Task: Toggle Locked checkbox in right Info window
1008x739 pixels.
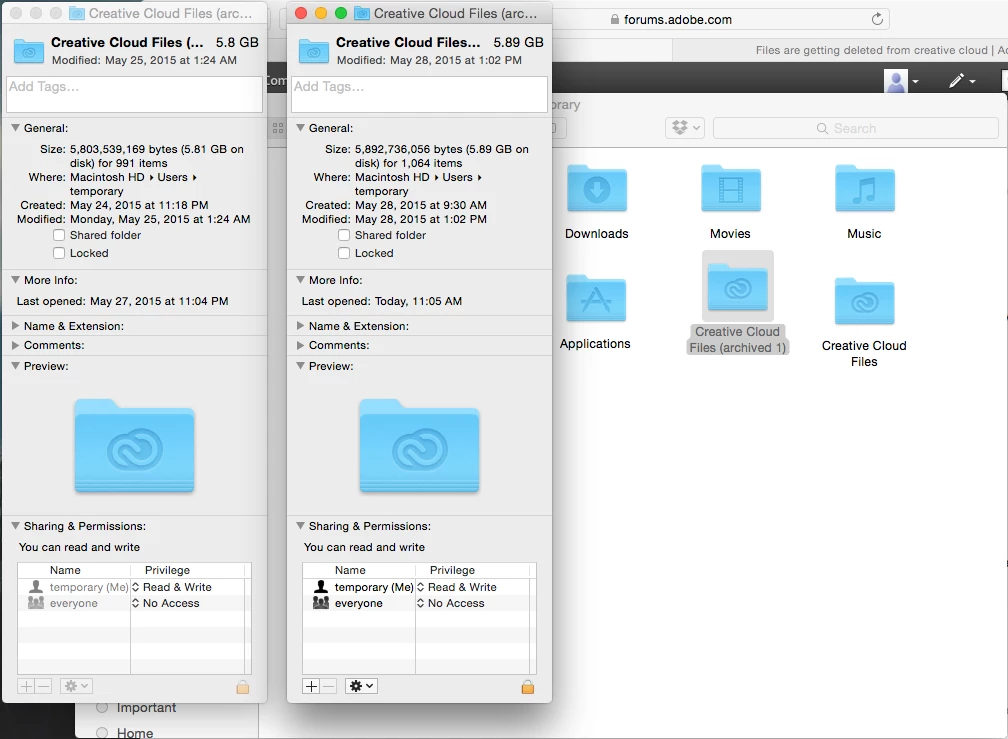Action: tap(344, 253)
